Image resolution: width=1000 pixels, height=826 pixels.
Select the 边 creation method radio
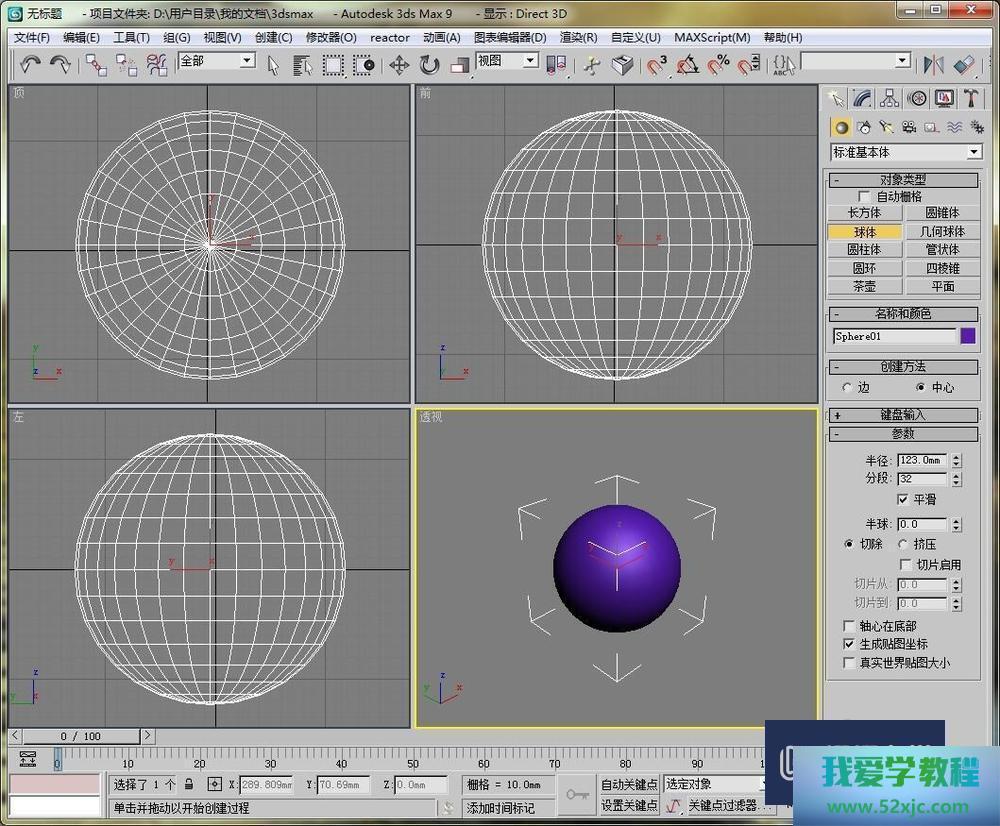[x=848, y=387]
